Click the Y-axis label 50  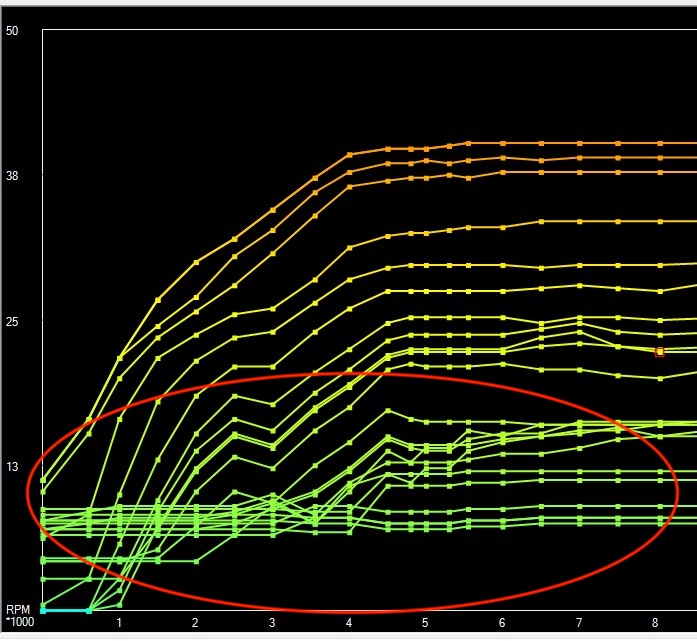13,31
